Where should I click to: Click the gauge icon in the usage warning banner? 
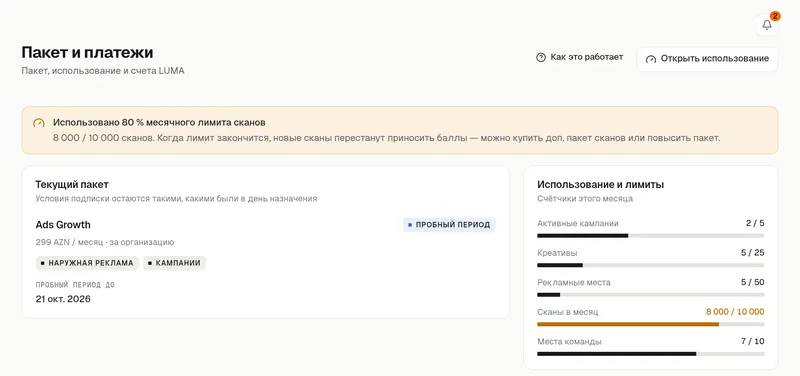(x=39, y=123)
